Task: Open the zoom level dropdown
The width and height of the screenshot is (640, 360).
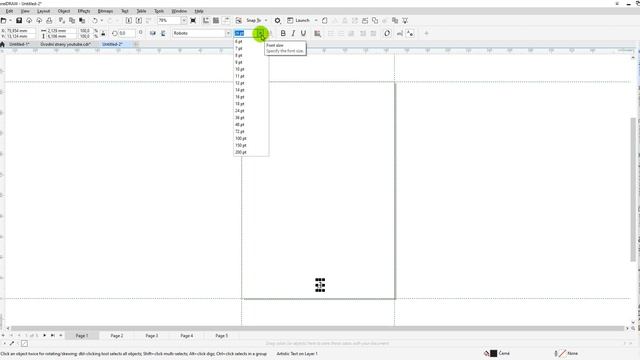Action: (184, 20)
